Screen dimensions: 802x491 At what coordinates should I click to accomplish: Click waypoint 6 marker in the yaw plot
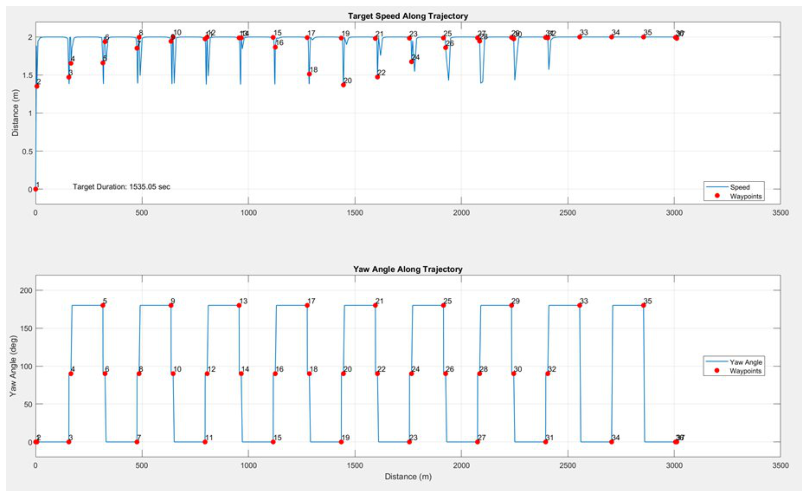coord(105,373)
